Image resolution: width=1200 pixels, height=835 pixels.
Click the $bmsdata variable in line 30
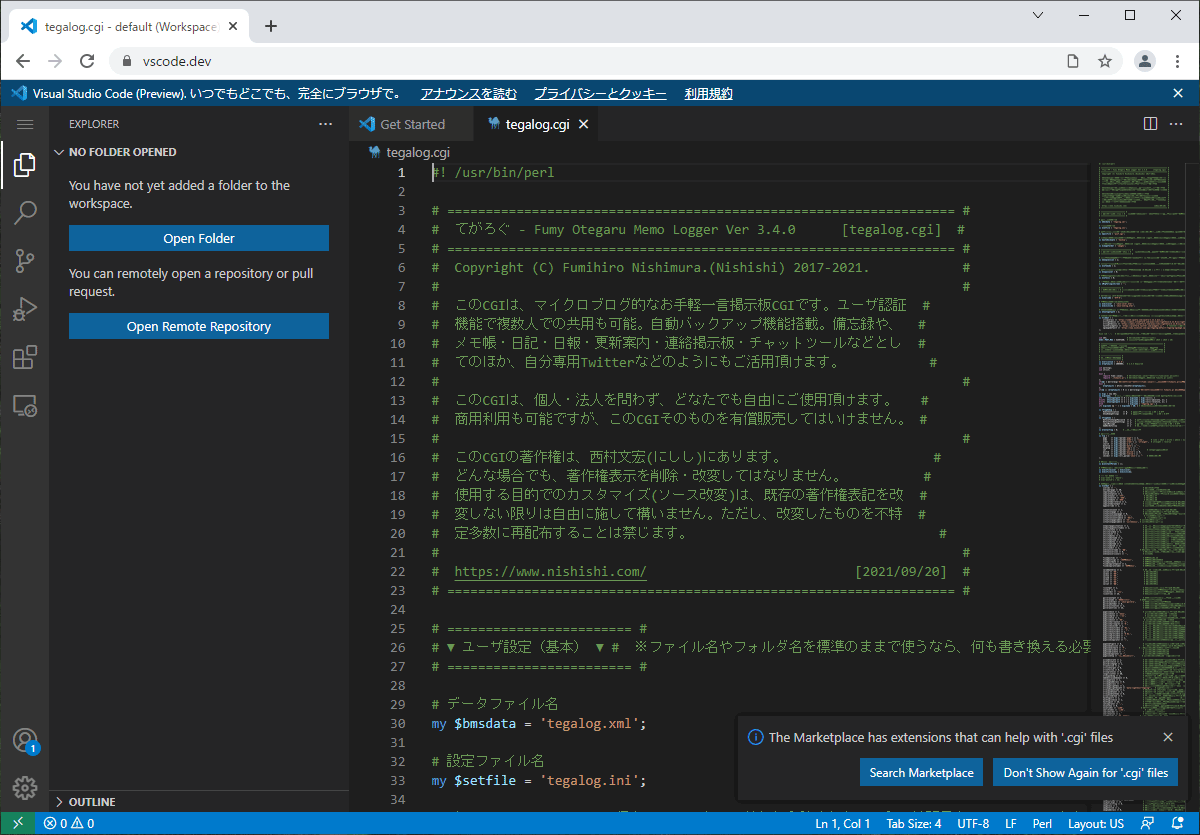(x=485, y=723)
